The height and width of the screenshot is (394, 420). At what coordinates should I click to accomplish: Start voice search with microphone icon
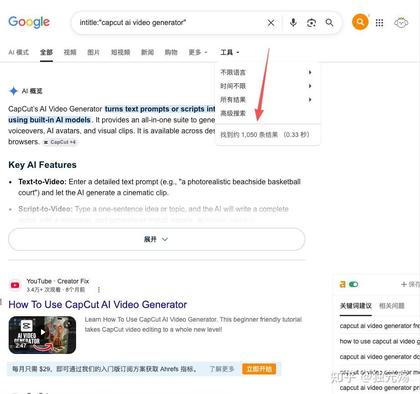pos(293,23)
